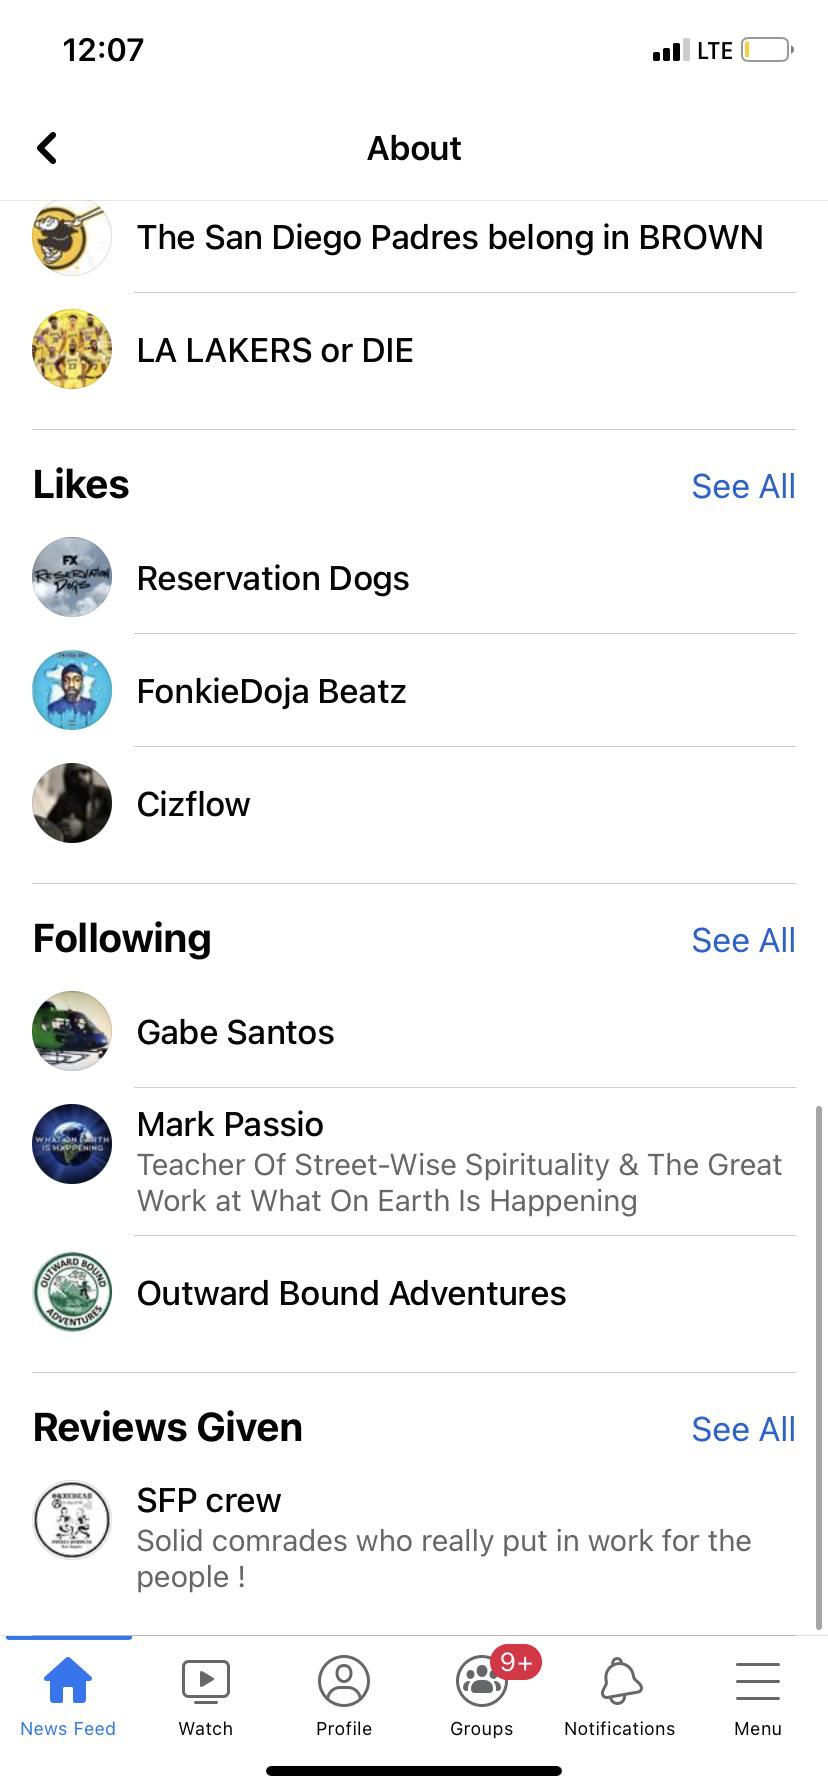Screen dimensions: 828x1792
Task: Open the hamburger Menu
Action: (757, 1694)
